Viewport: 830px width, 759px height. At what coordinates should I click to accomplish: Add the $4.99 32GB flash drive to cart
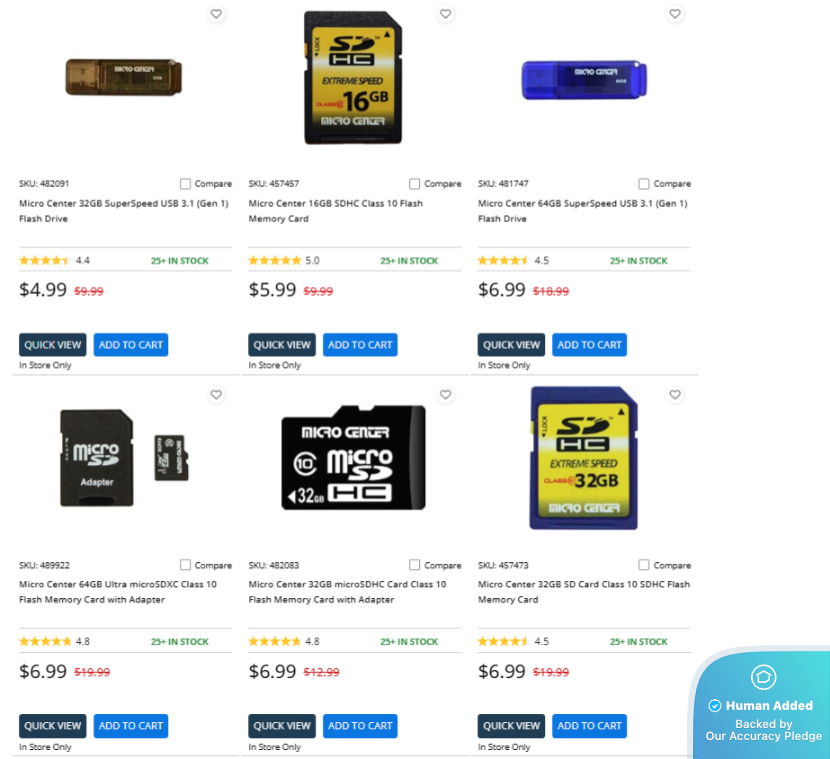pyautogui.click(x=131, y=345)
